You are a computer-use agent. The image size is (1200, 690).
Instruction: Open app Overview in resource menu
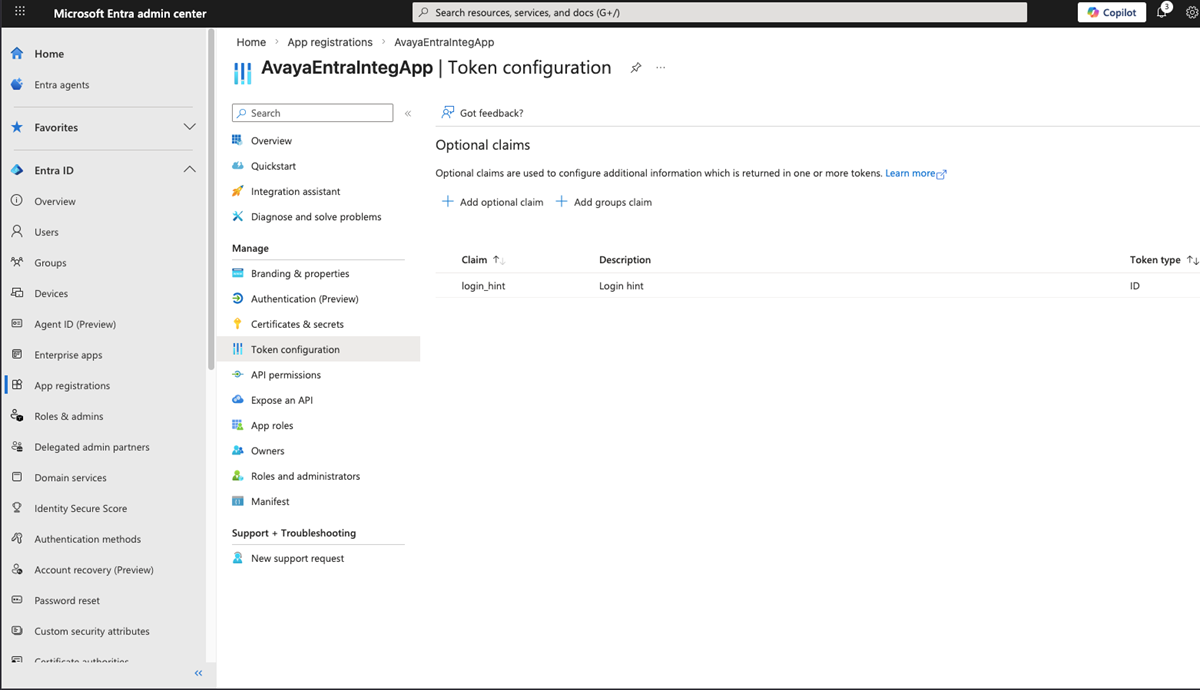[x=271, y=141]
